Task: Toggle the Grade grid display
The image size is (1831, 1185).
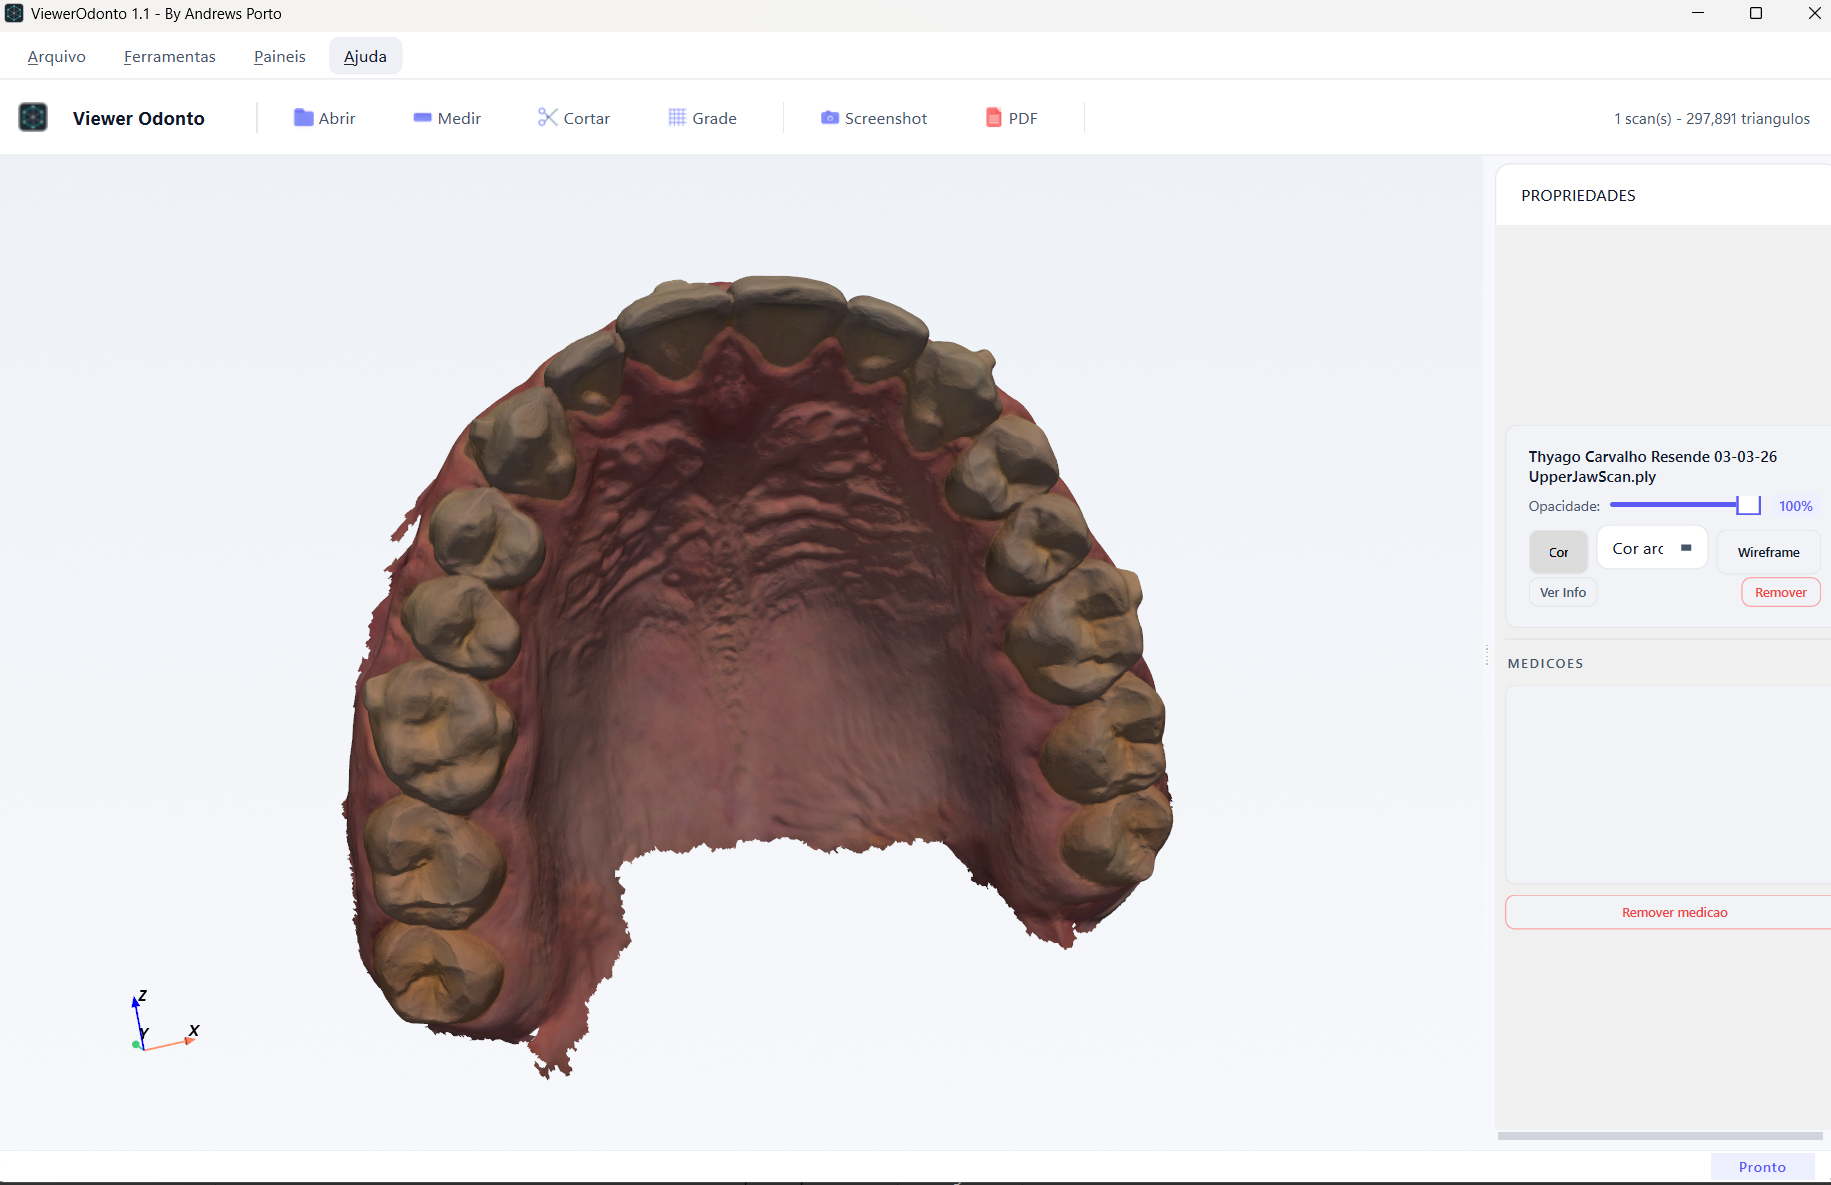Action: click(x=702, y=118)
